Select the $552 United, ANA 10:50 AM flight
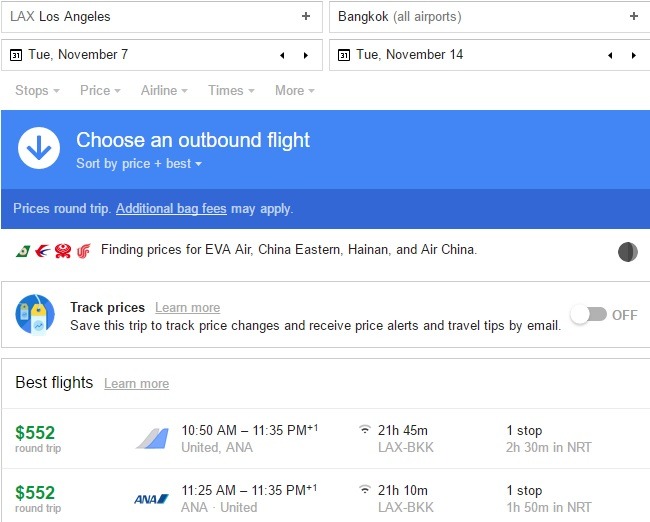650x522 pixels. coord(325,439)
